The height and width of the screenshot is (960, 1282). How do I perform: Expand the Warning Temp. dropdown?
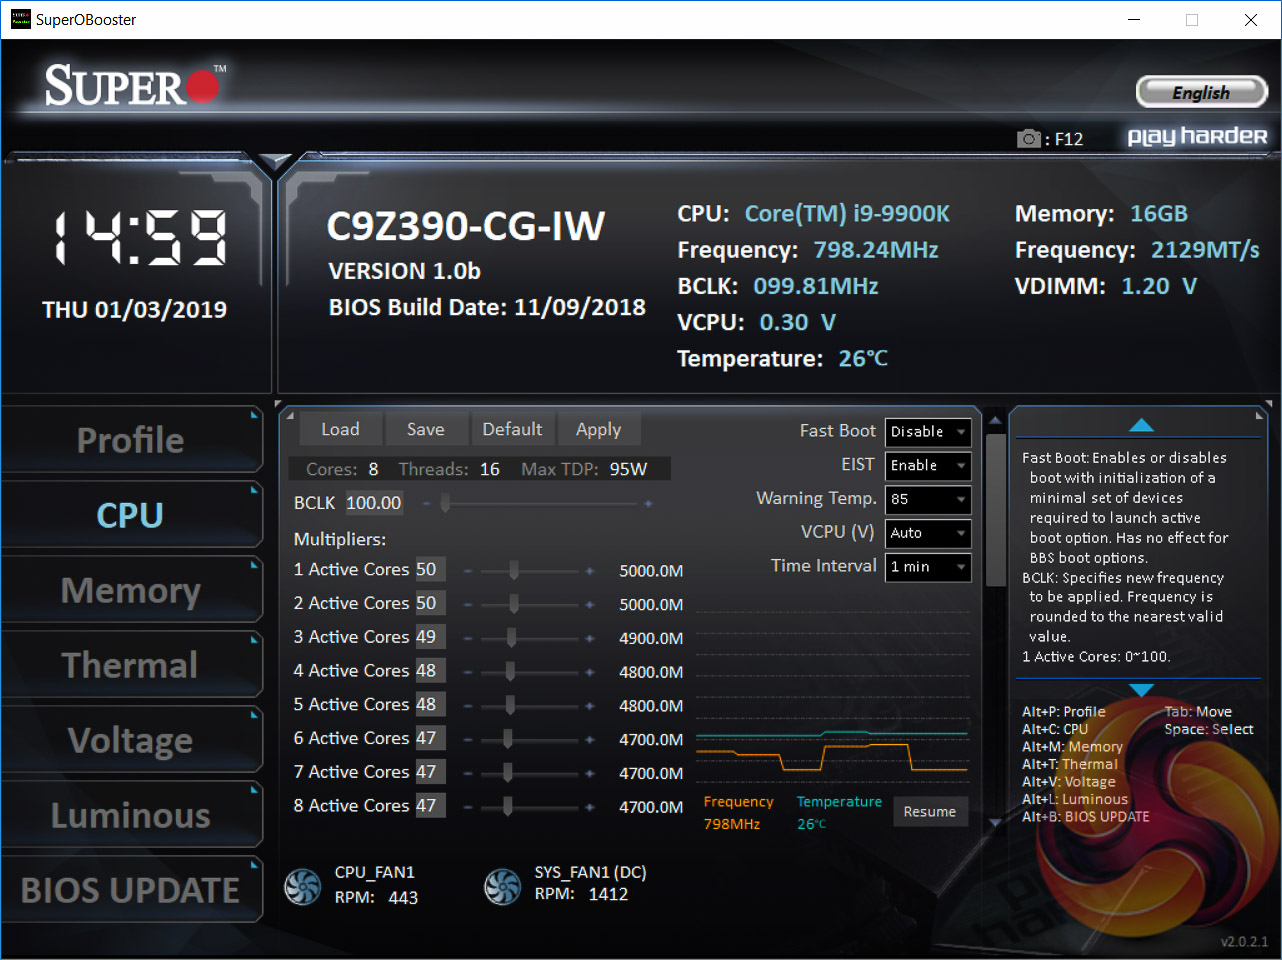(x=928, y=499)
